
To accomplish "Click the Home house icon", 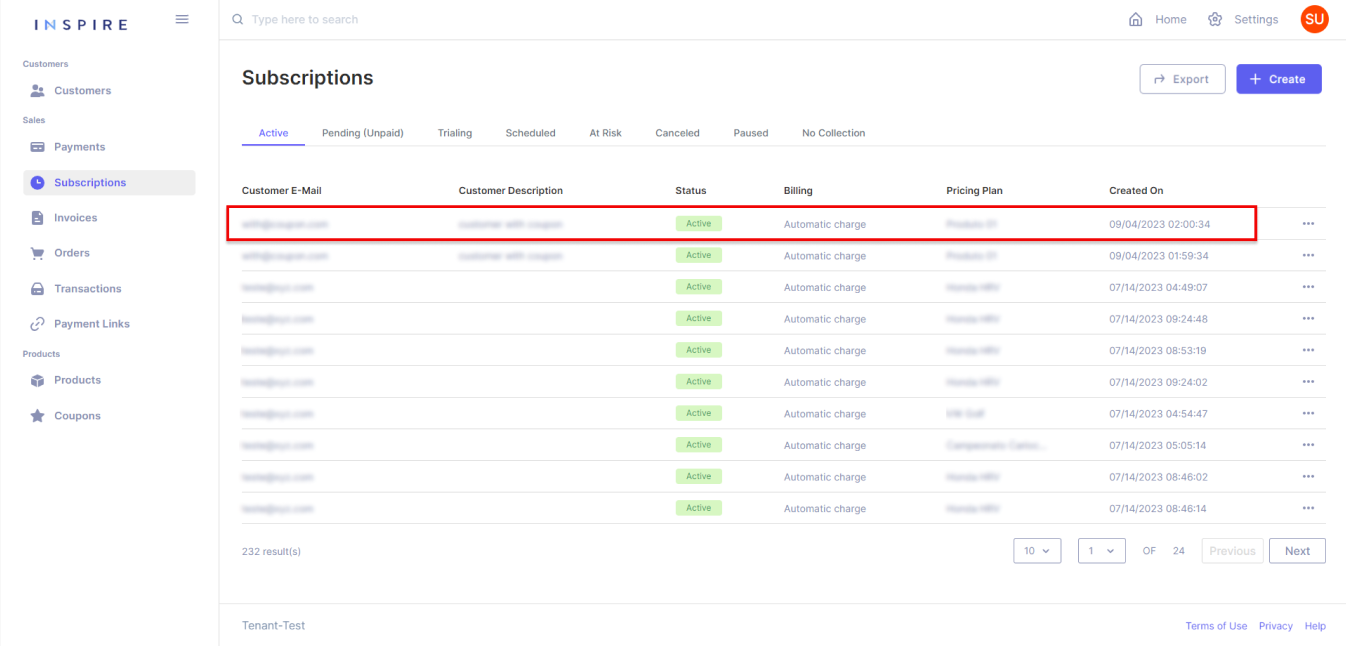I will pyautogui.click(x=1135, y=19).
